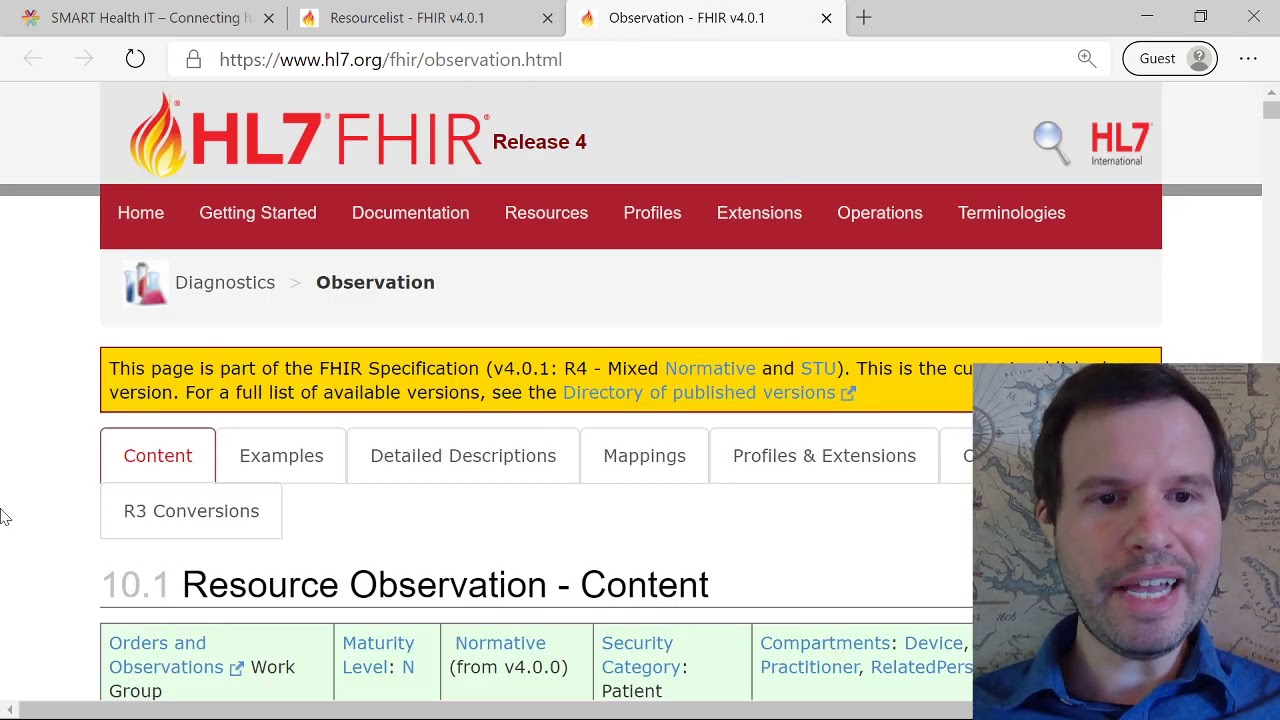
Task: Click the Normative status link in the table
Action: 500,643
